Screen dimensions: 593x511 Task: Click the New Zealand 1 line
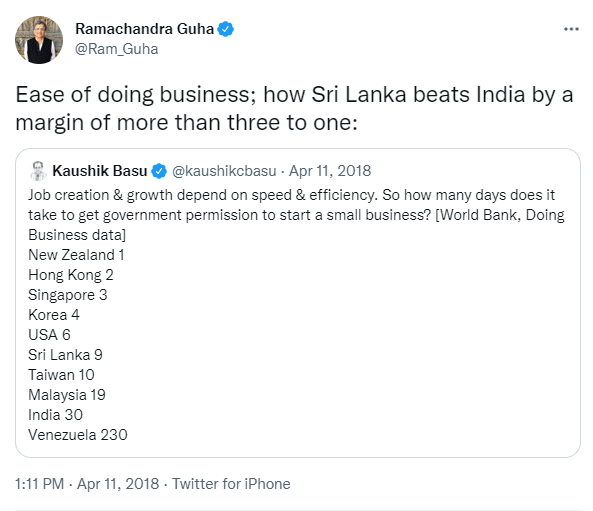[x=76, y=255]
